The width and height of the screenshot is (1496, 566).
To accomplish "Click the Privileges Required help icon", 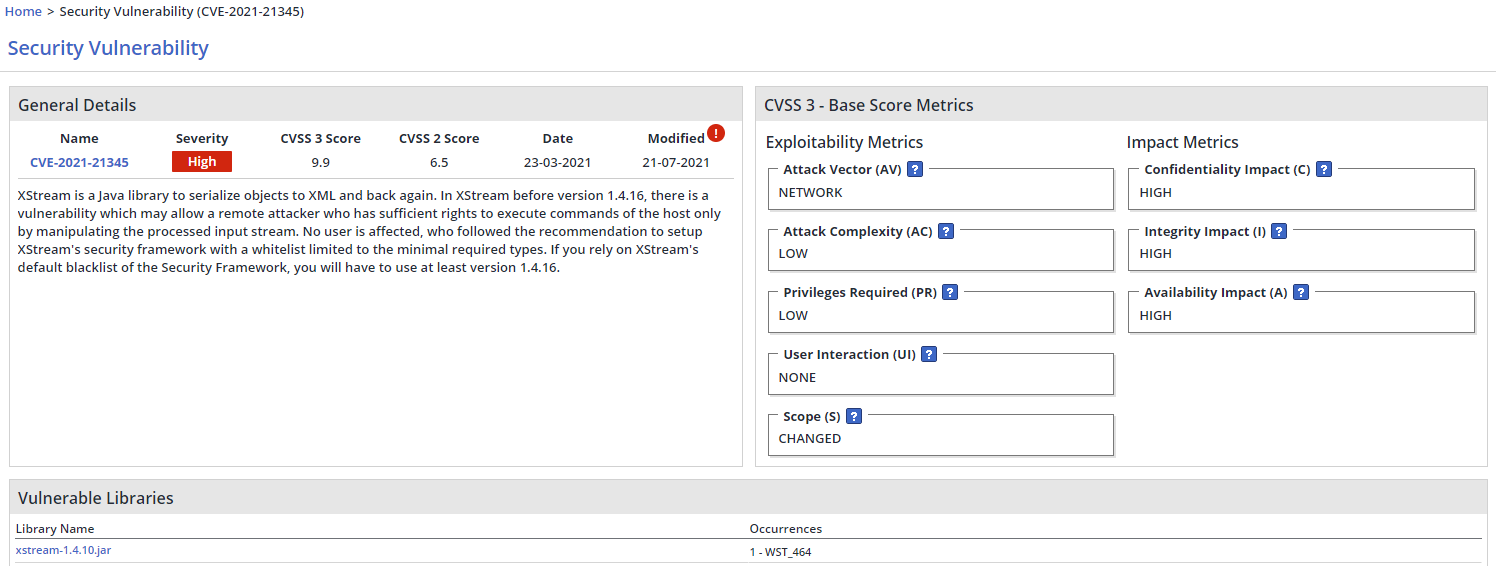I will (x=950, y=293).
